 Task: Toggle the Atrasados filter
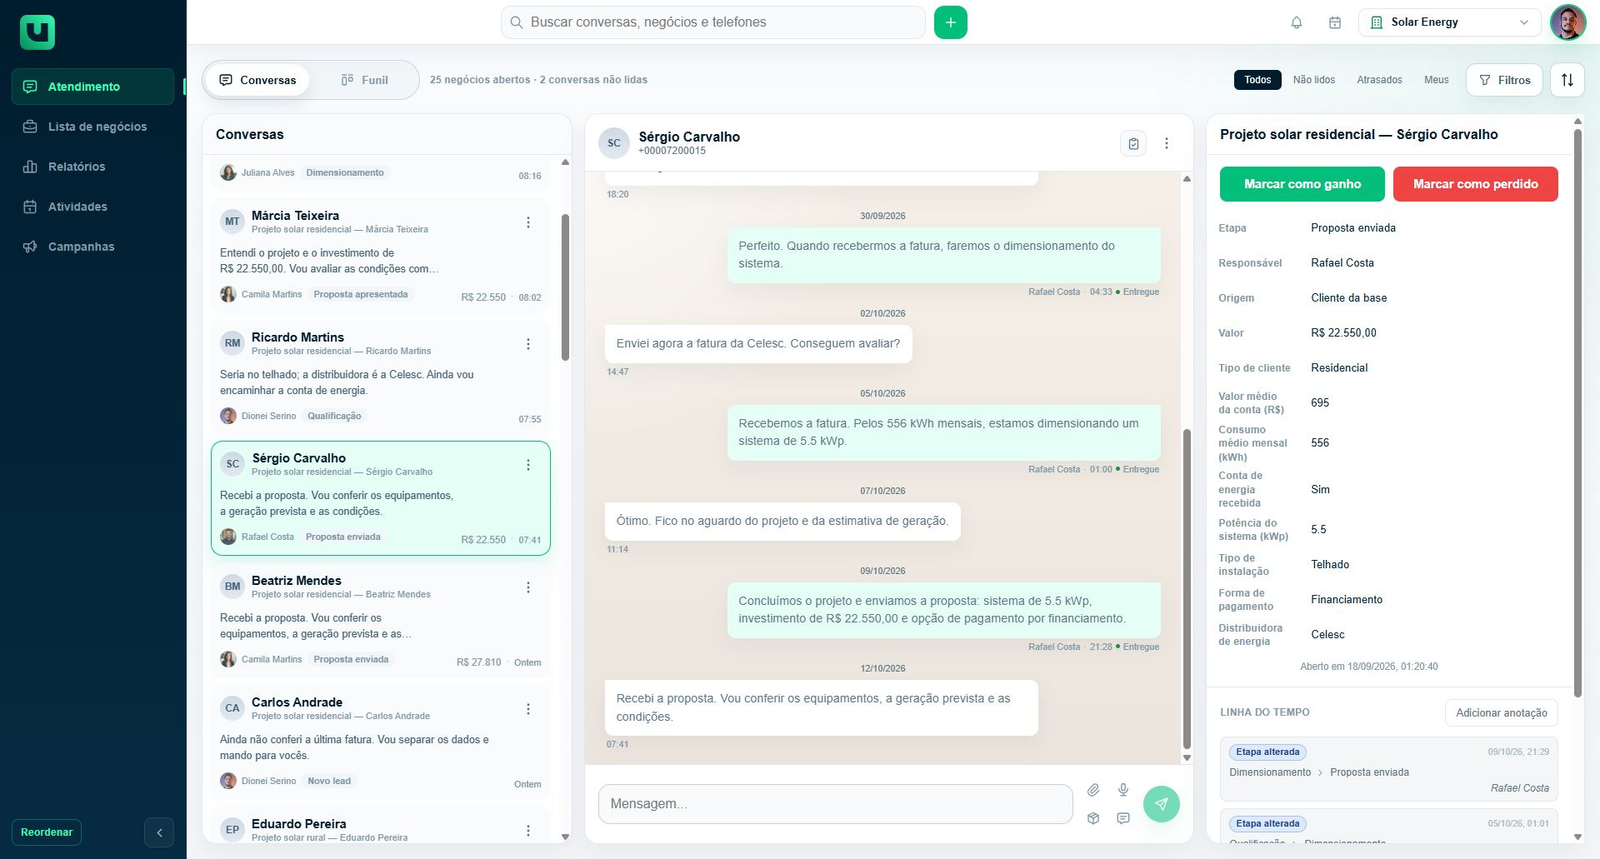pos(1379,80)
